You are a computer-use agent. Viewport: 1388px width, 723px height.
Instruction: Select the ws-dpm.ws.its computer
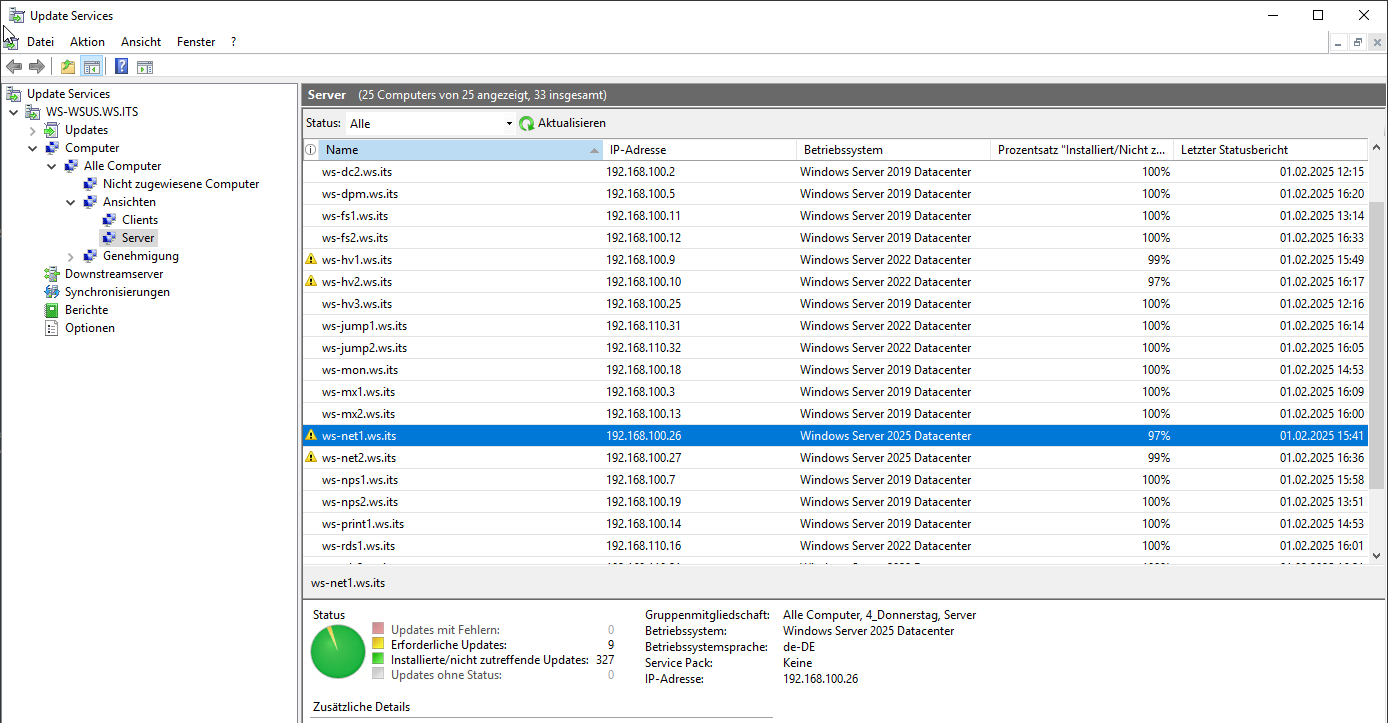835,193
